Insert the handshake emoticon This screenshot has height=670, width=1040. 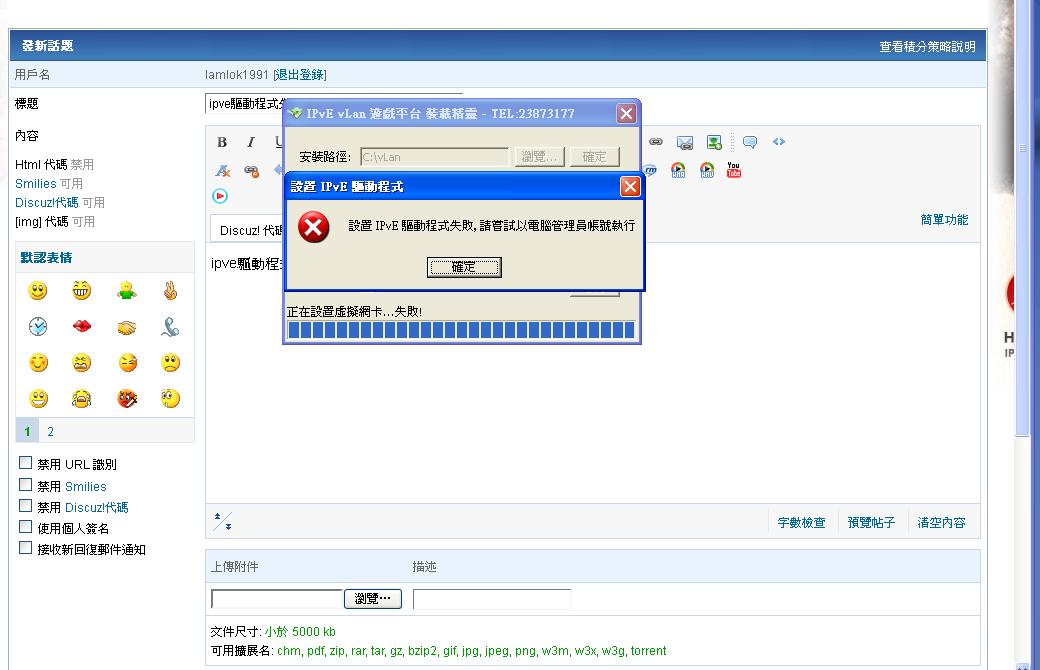tap(127, 327)
